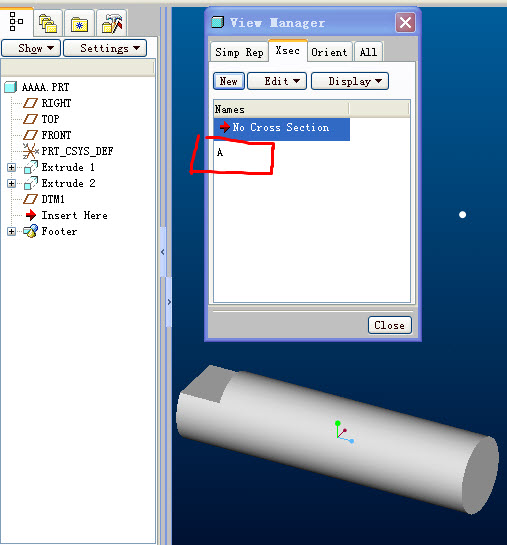
Task: Click the TOP datum plane icon
Action: [x=30, y=119]
